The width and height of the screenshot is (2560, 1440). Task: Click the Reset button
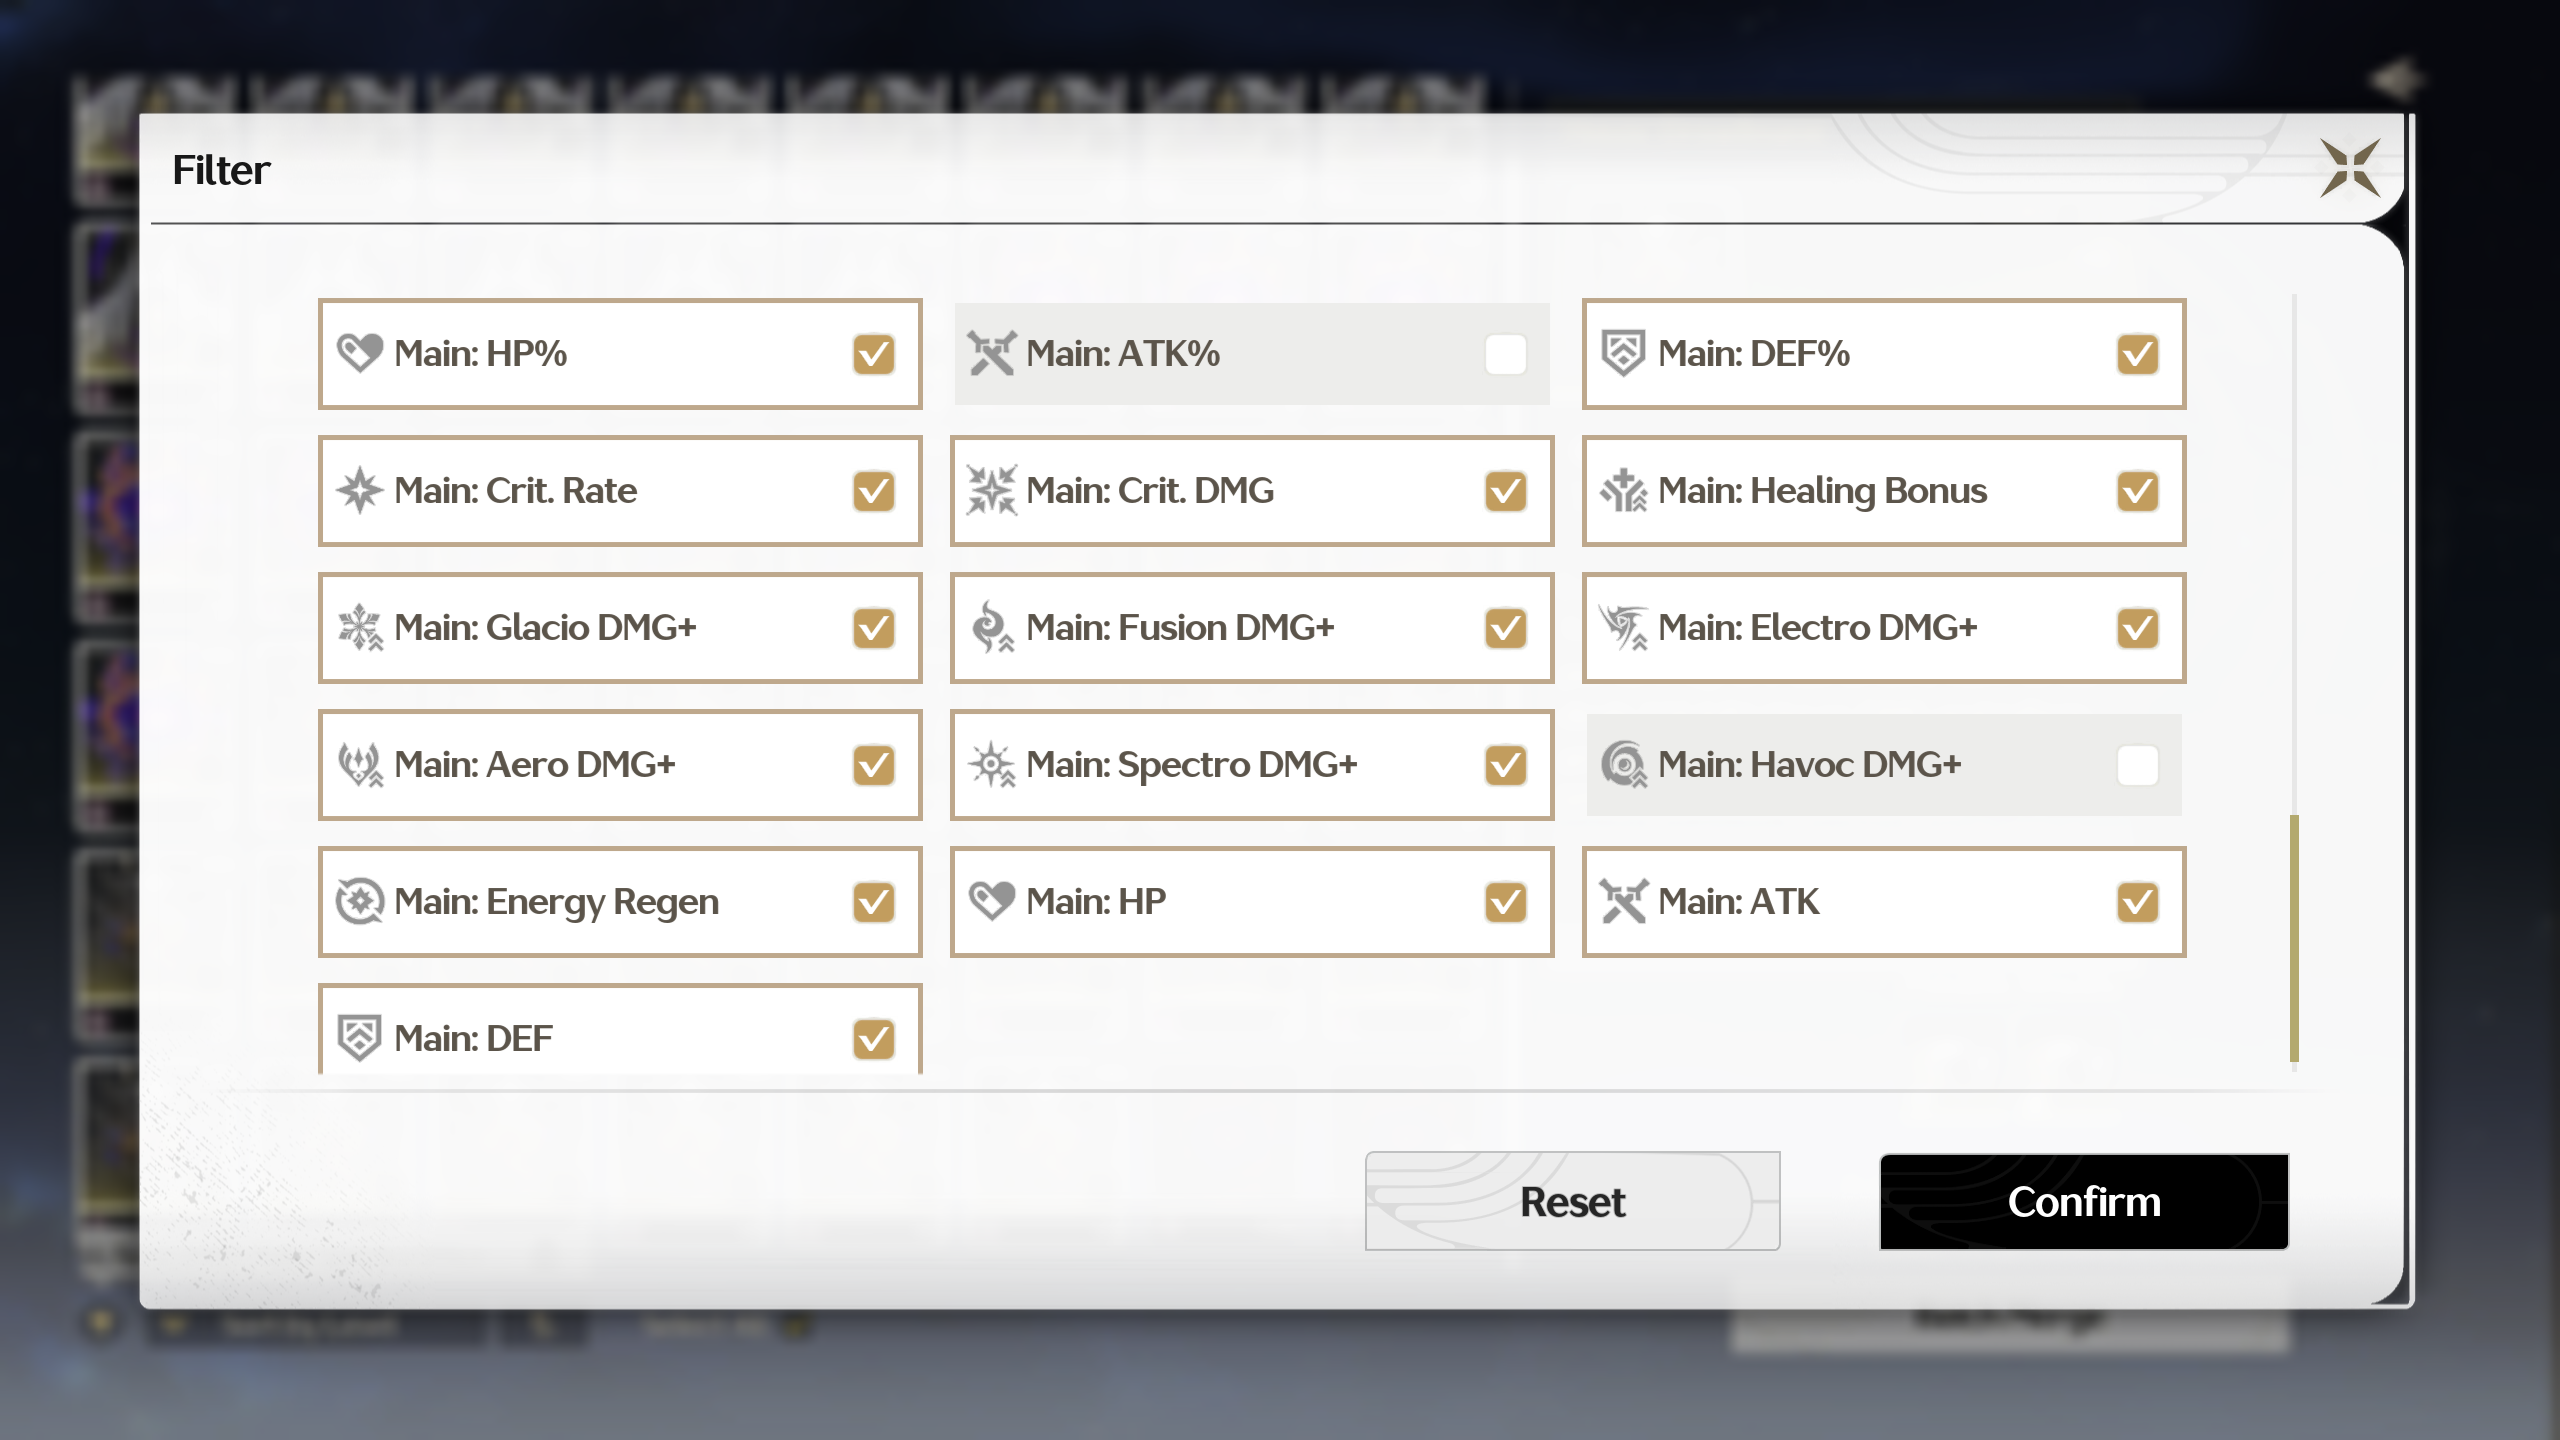coord(1572,1201)
